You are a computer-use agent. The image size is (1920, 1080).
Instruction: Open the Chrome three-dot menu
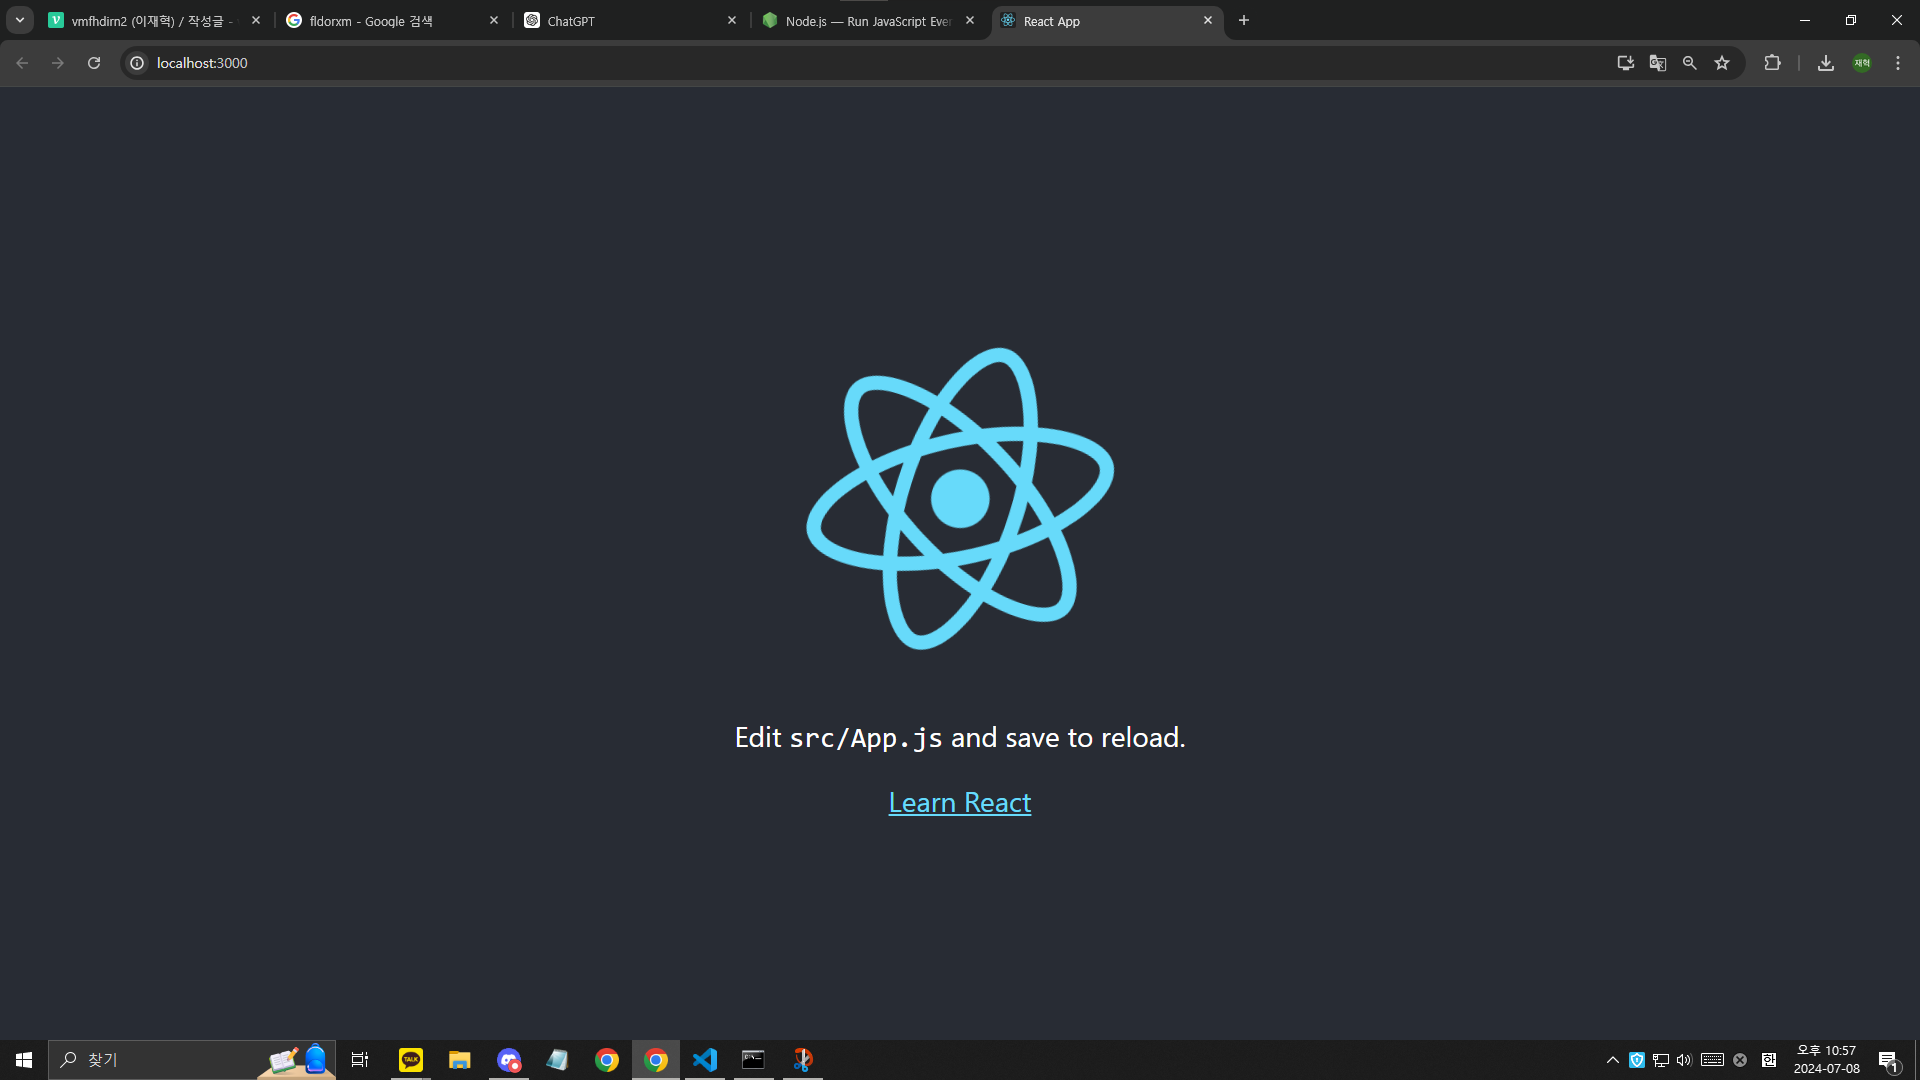pyautogui.click(x=1897, y=62)
